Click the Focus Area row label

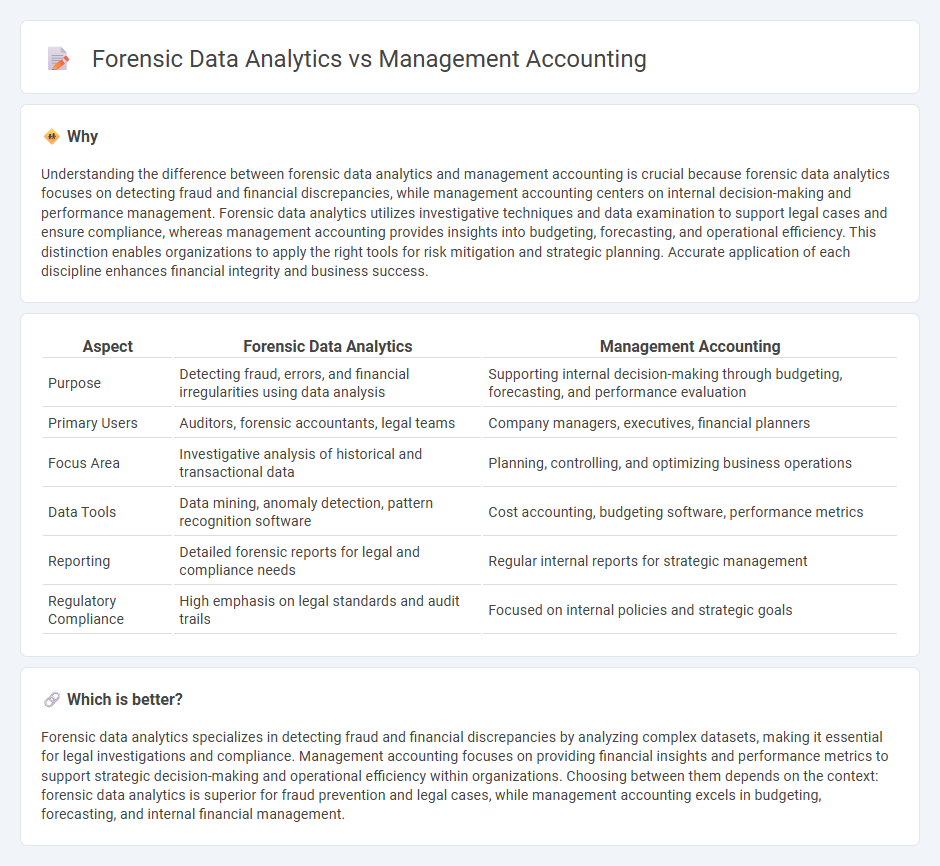pyautogui.click(x=84, y=463)
